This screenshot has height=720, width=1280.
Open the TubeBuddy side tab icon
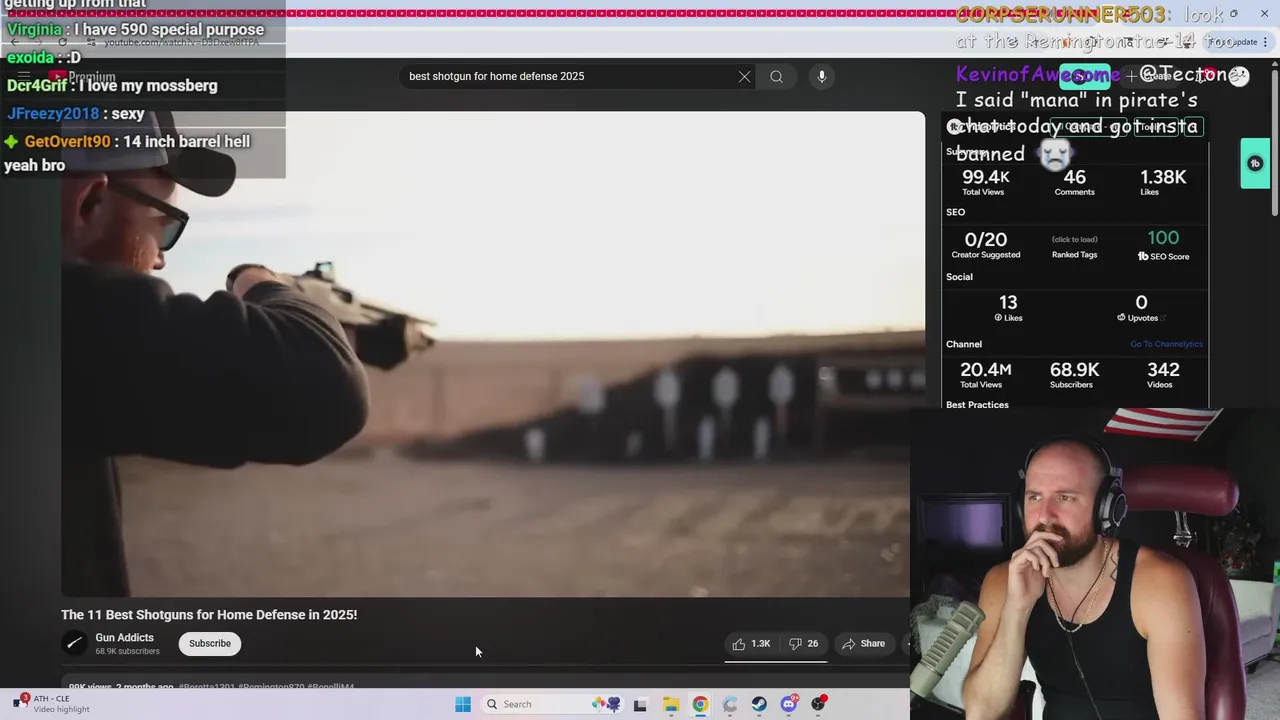tap(1255, 164)
